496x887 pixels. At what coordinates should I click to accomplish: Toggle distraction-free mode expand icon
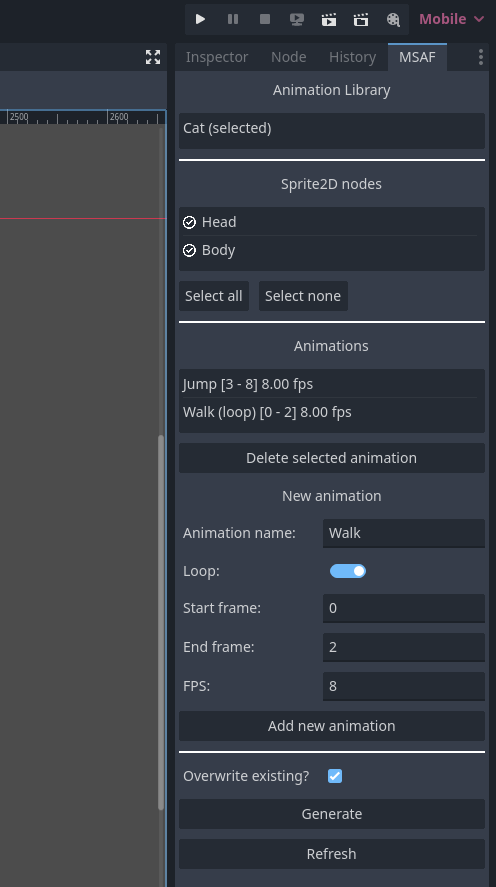(153, 57)
